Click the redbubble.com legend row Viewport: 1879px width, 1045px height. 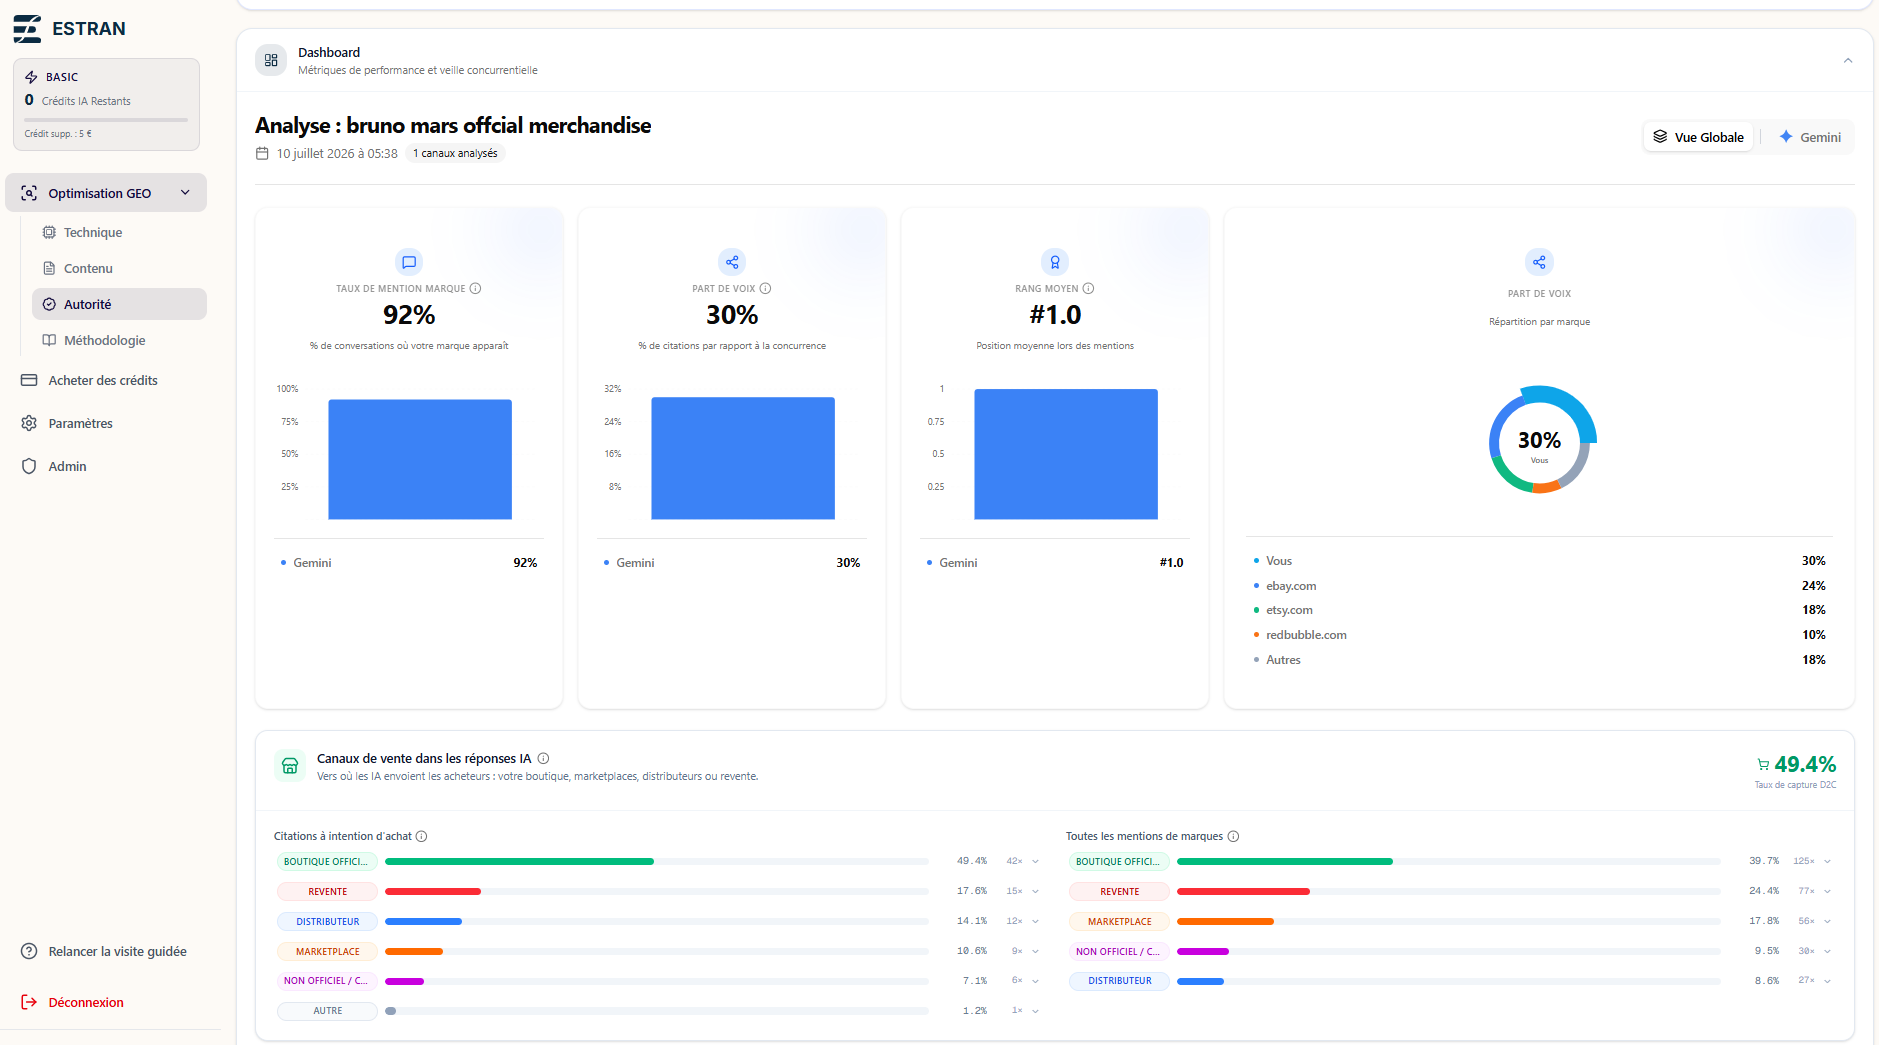(x=1539, y=635)
